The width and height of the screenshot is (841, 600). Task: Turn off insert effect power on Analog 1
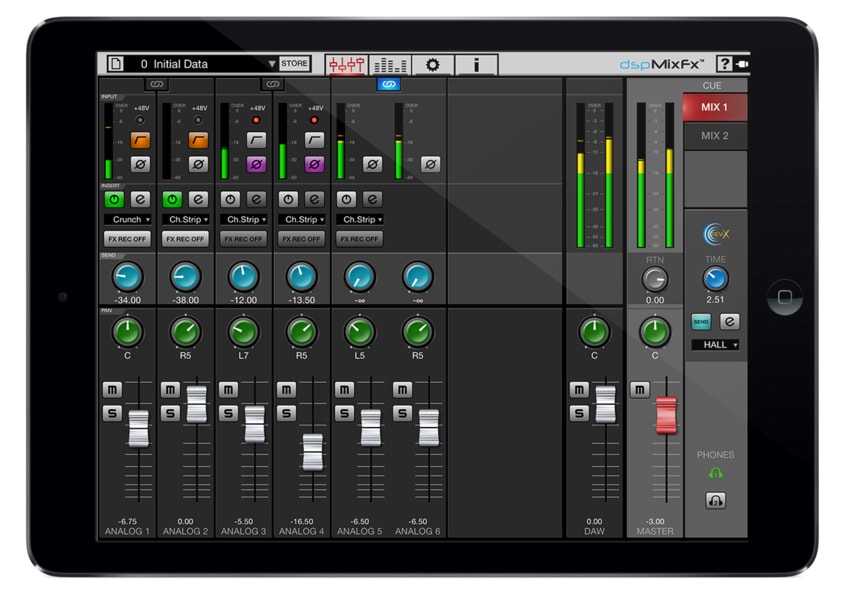[114, 199]
